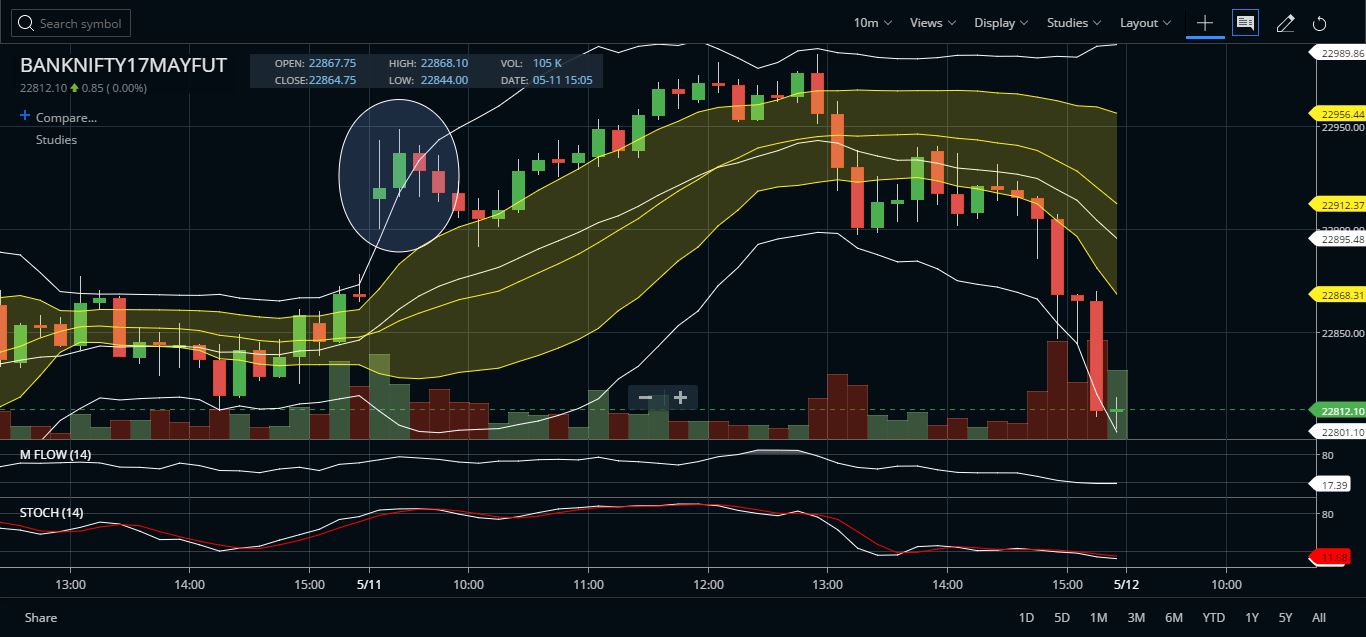Zoom out with the minus button
The width and height of the screenshot is (1366, 637).
click(x=645, y=398)
